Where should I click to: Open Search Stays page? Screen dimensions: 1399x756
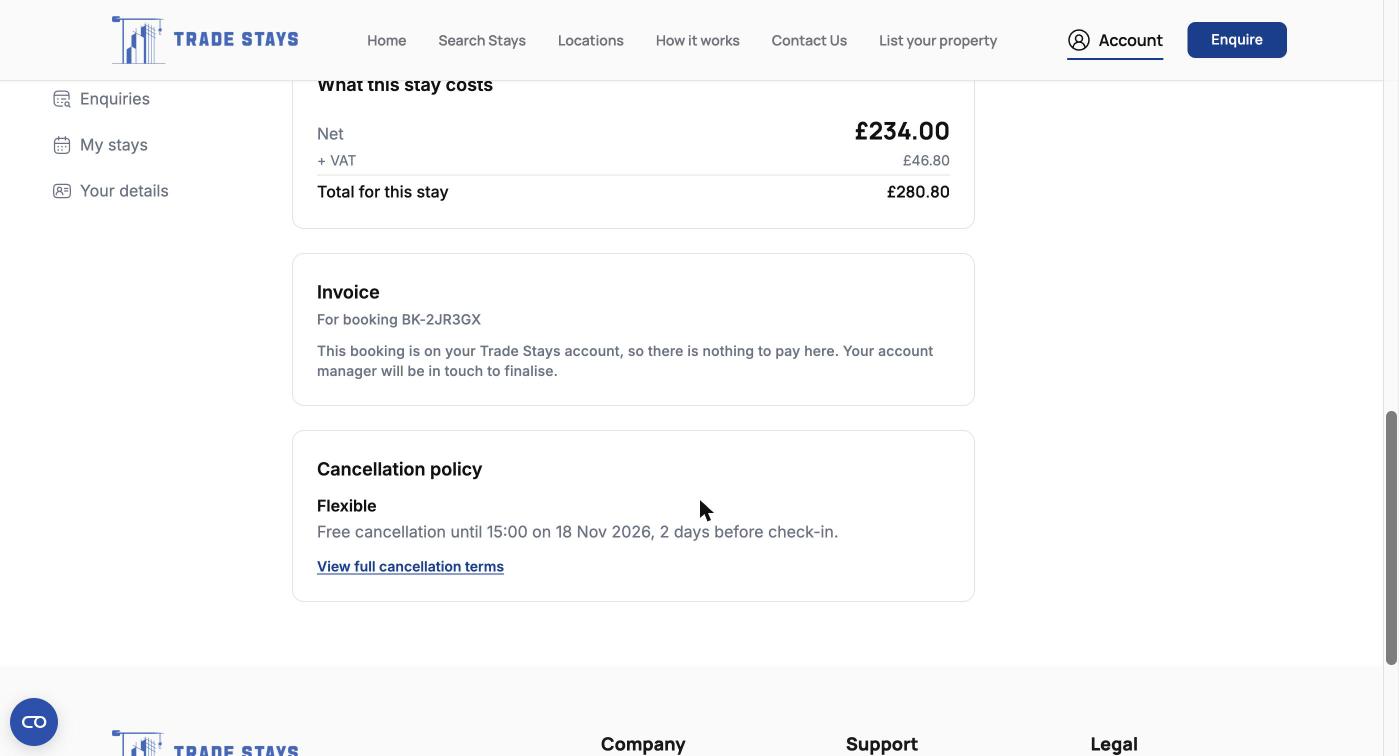point(482,40)
